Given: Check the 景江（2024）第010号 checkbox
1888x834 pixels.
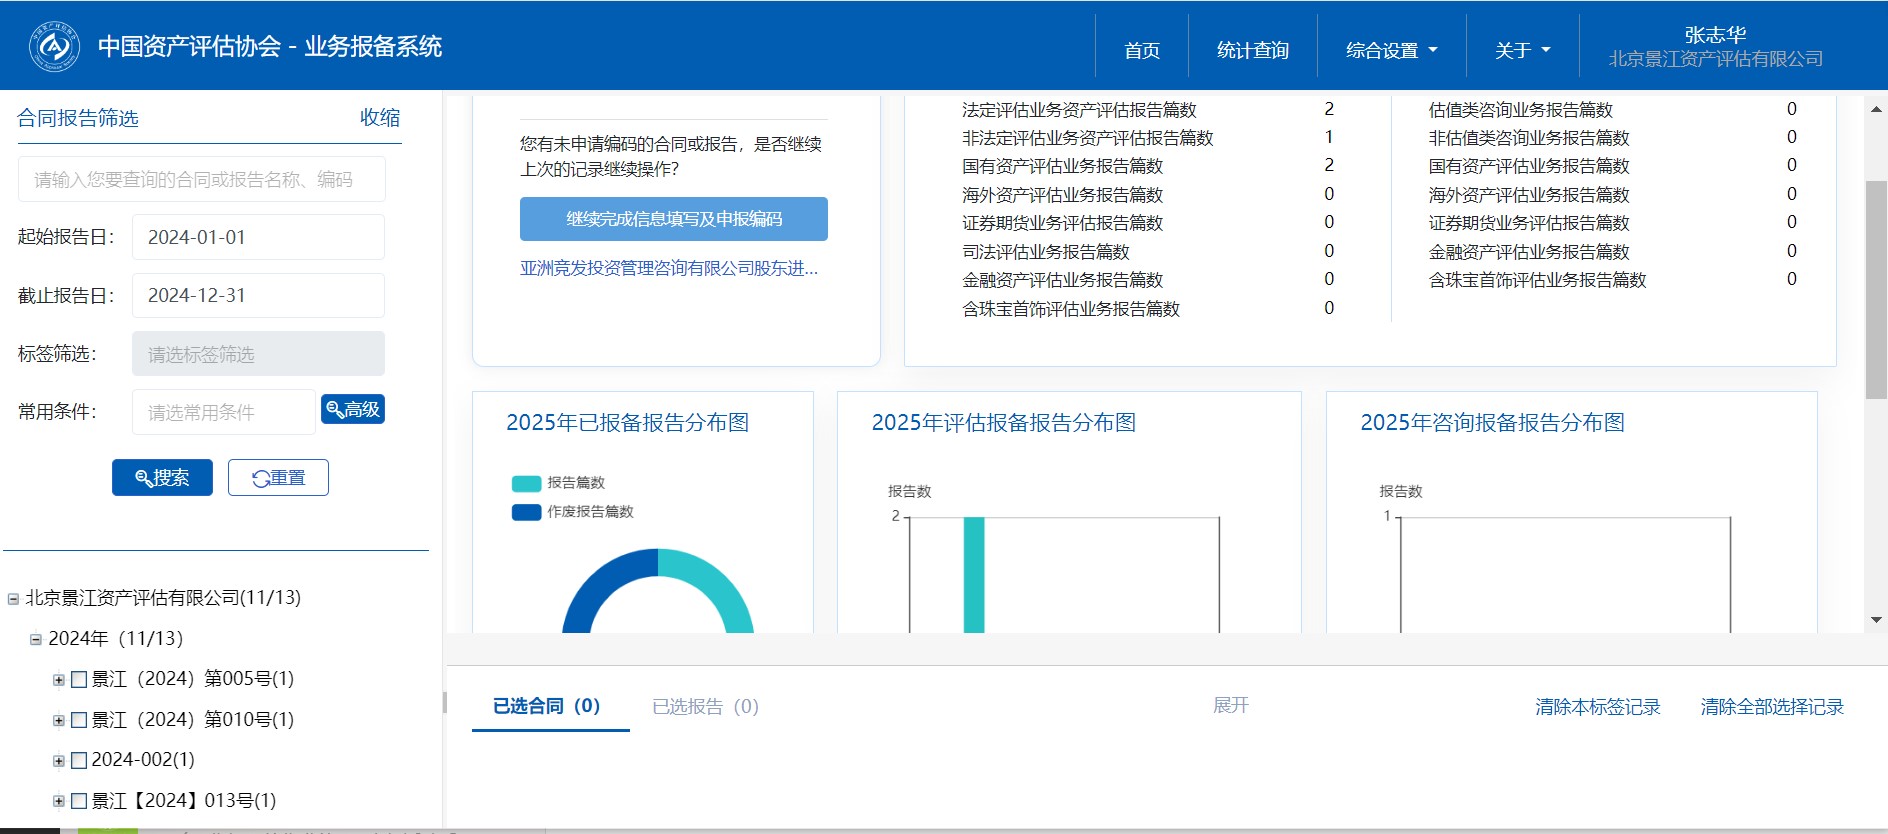Looking at the screenshot, I should [x=79, y=721].
